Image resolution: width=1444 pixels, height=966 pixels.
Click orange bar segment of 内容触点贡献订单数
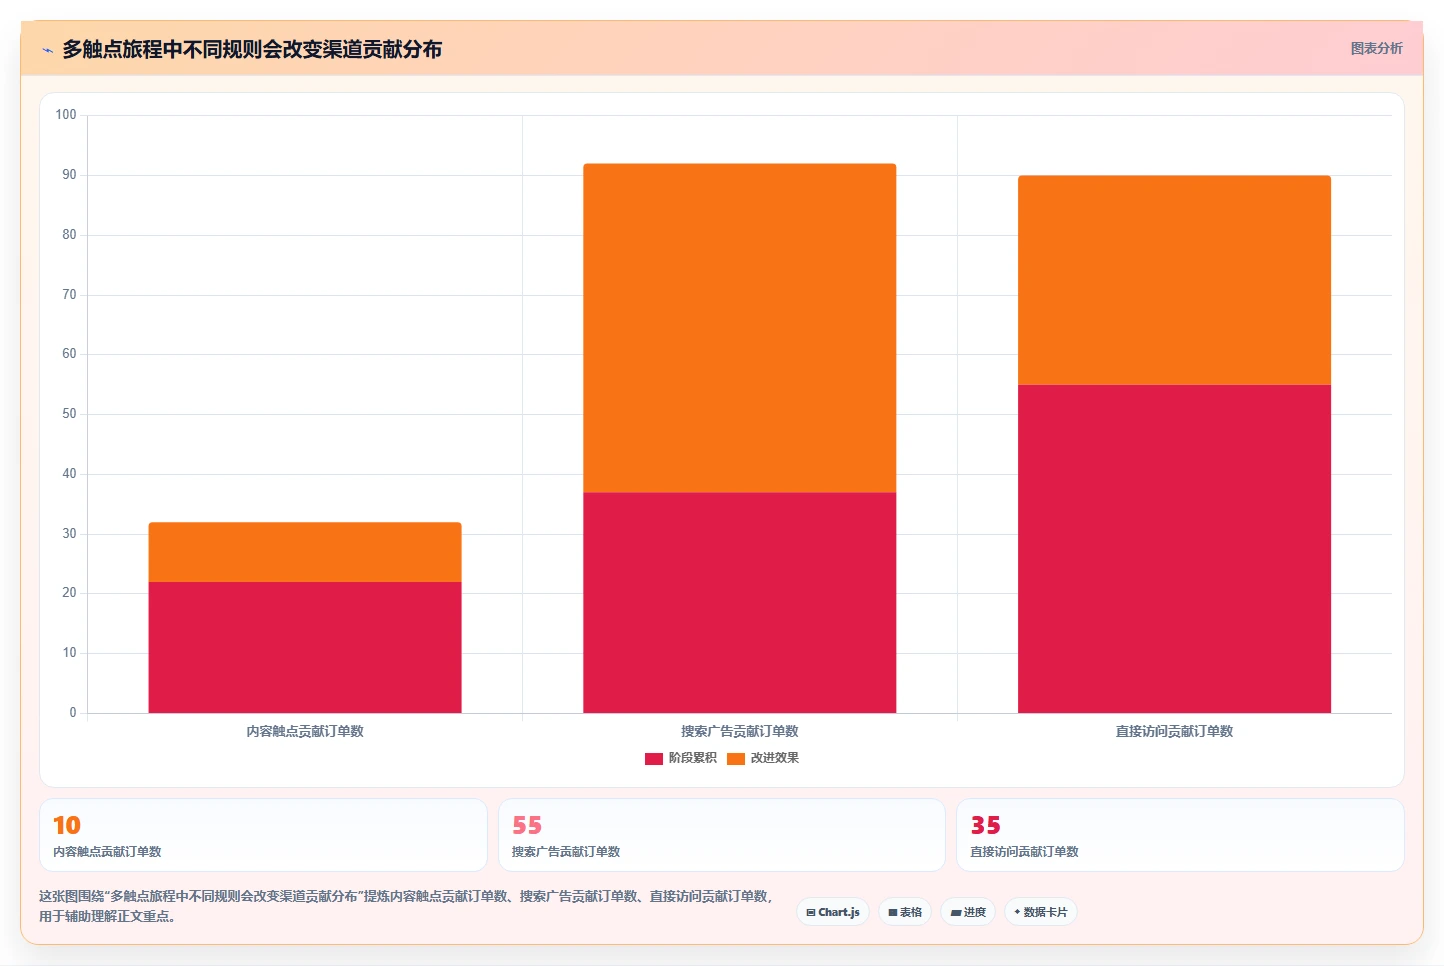tap(305, 552)
